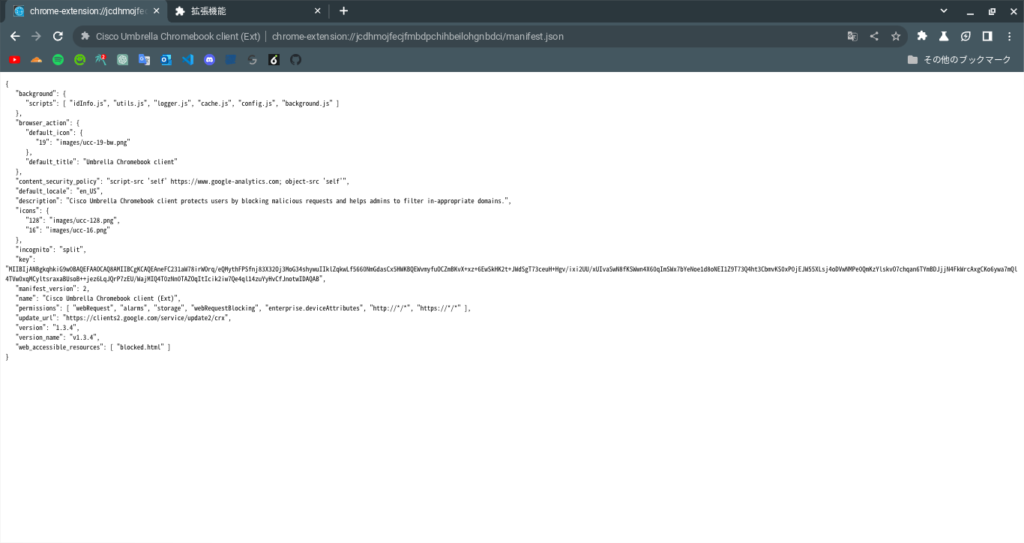Open the Google Translate bookmark

pos(144,60)
